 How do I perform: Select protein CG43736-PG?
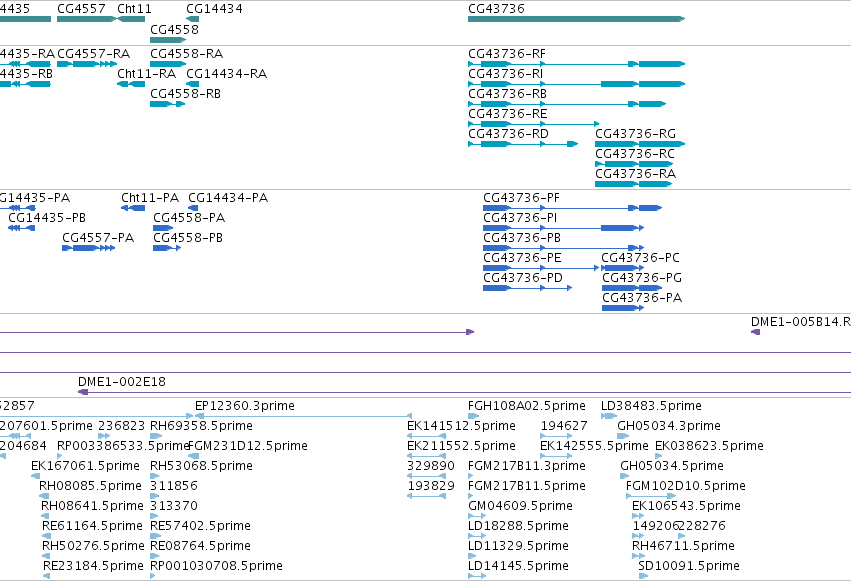click(632, 288)
